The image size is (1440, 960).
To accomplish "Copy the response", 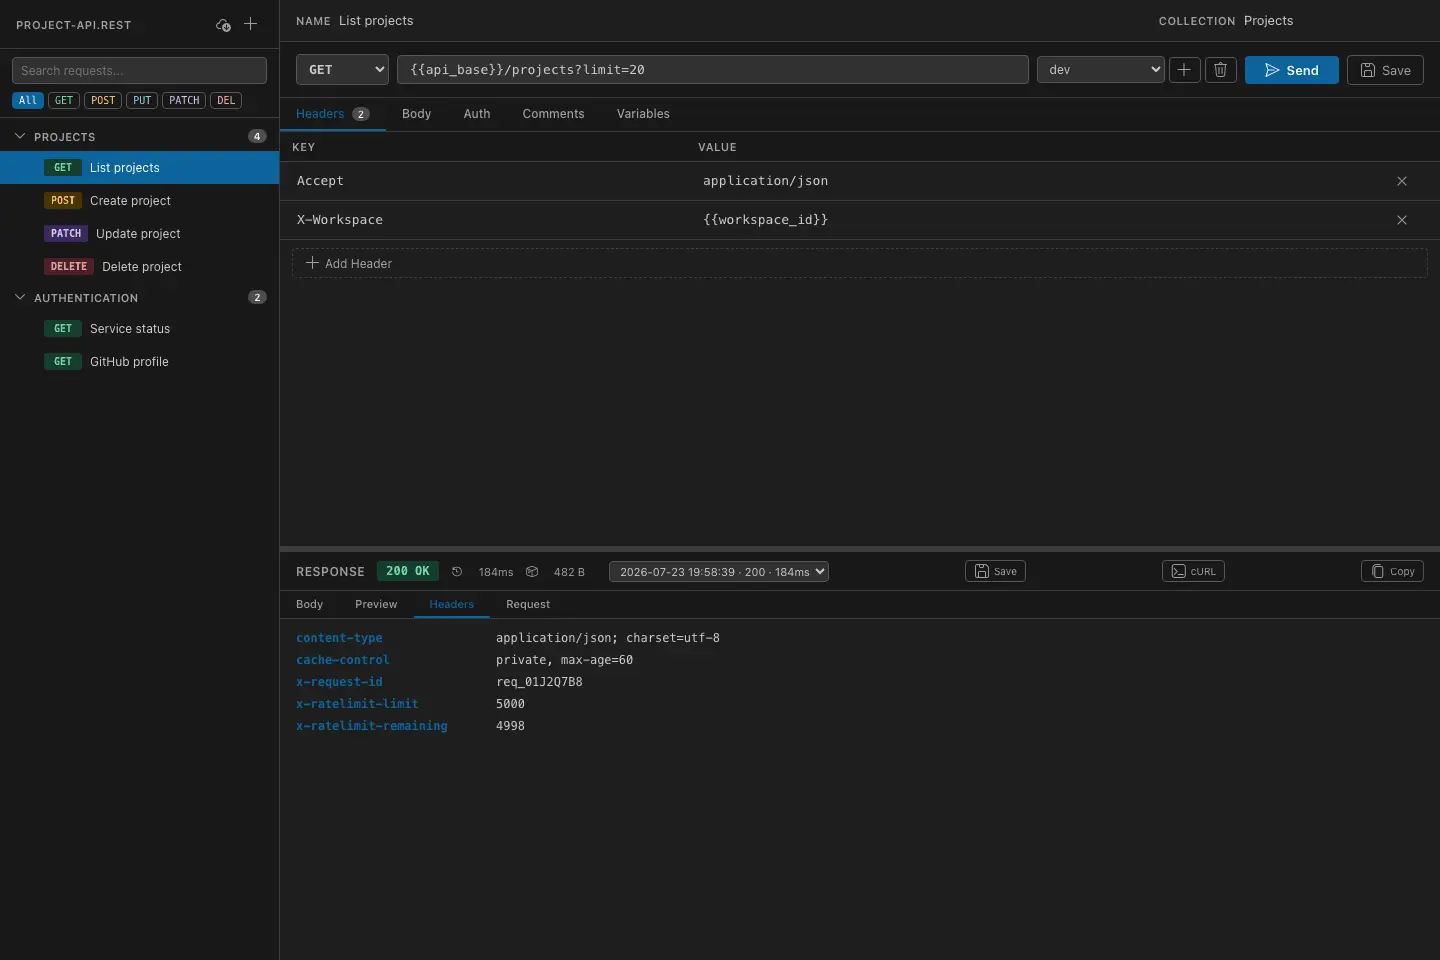I will (1392, 571).
